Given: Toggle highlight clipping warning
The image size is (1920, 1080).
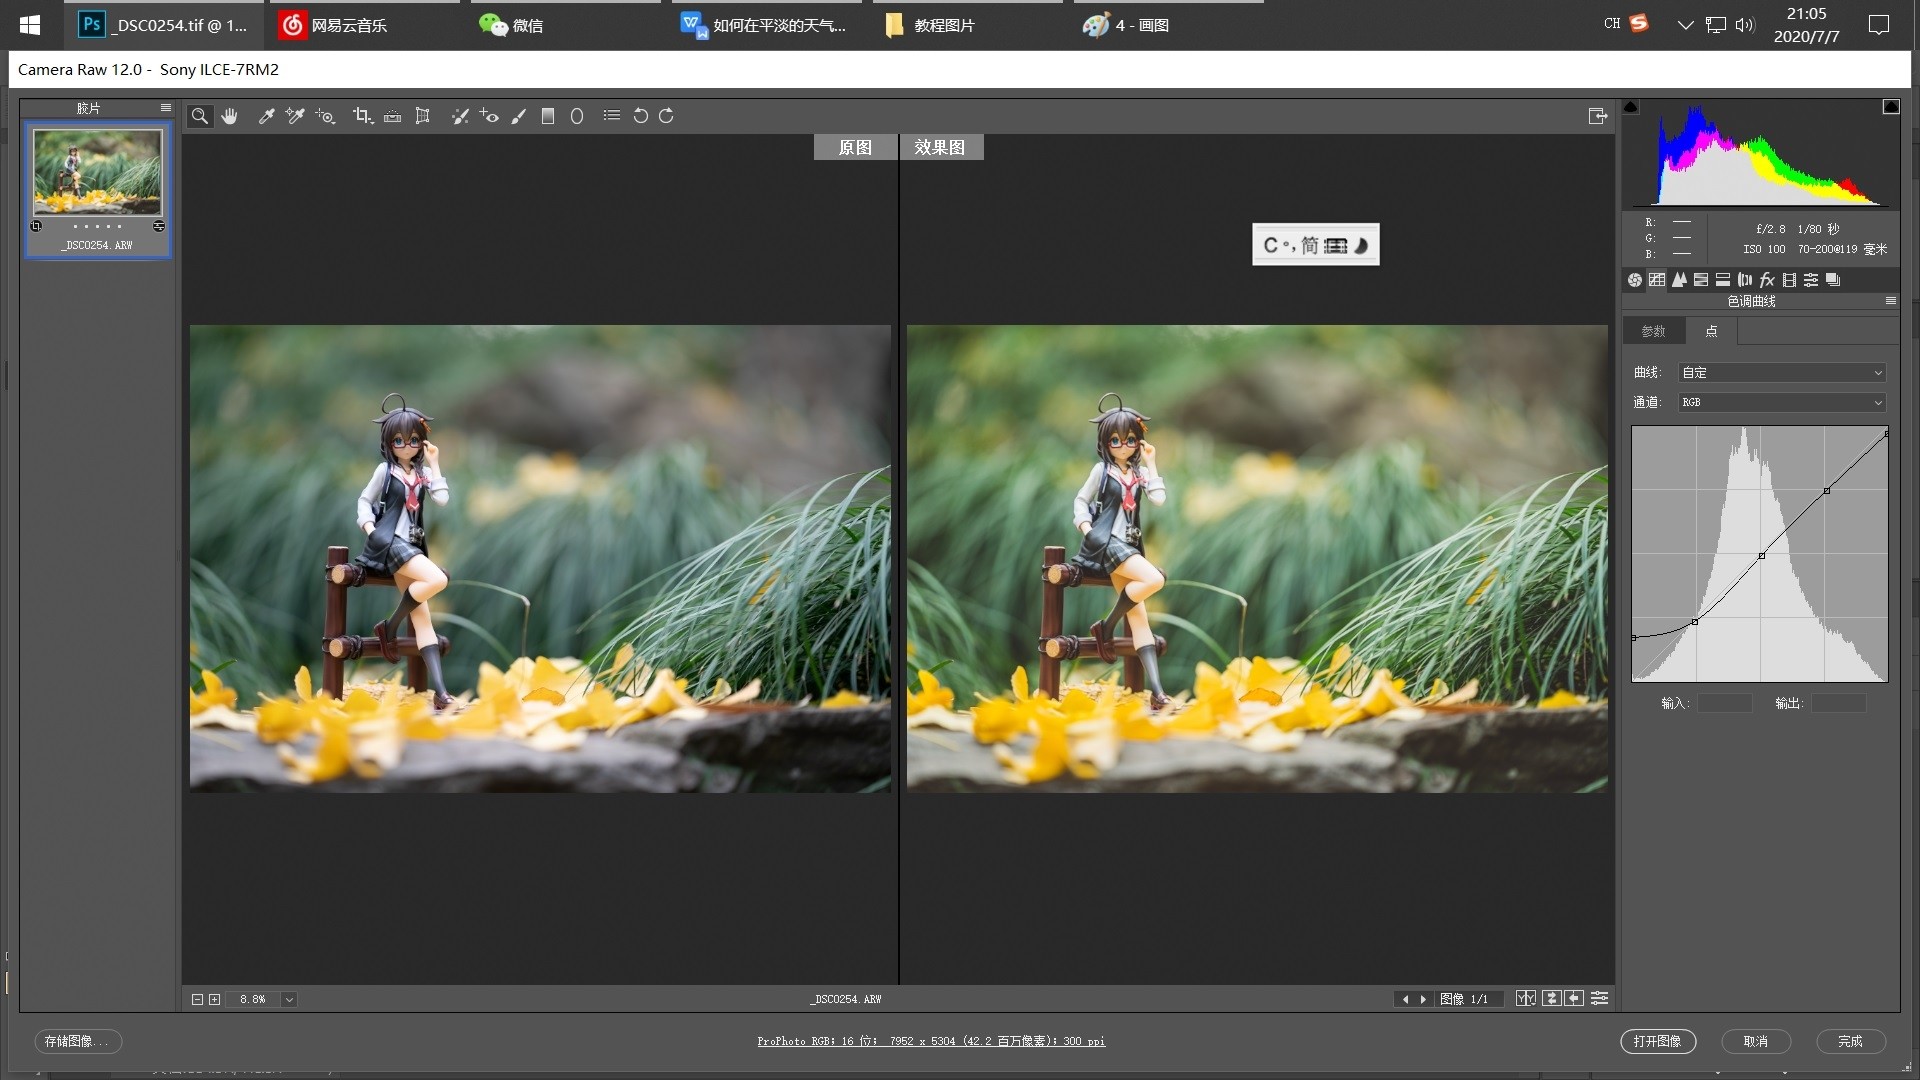Looking at the screenshot, I should [x=1891, y=107].
